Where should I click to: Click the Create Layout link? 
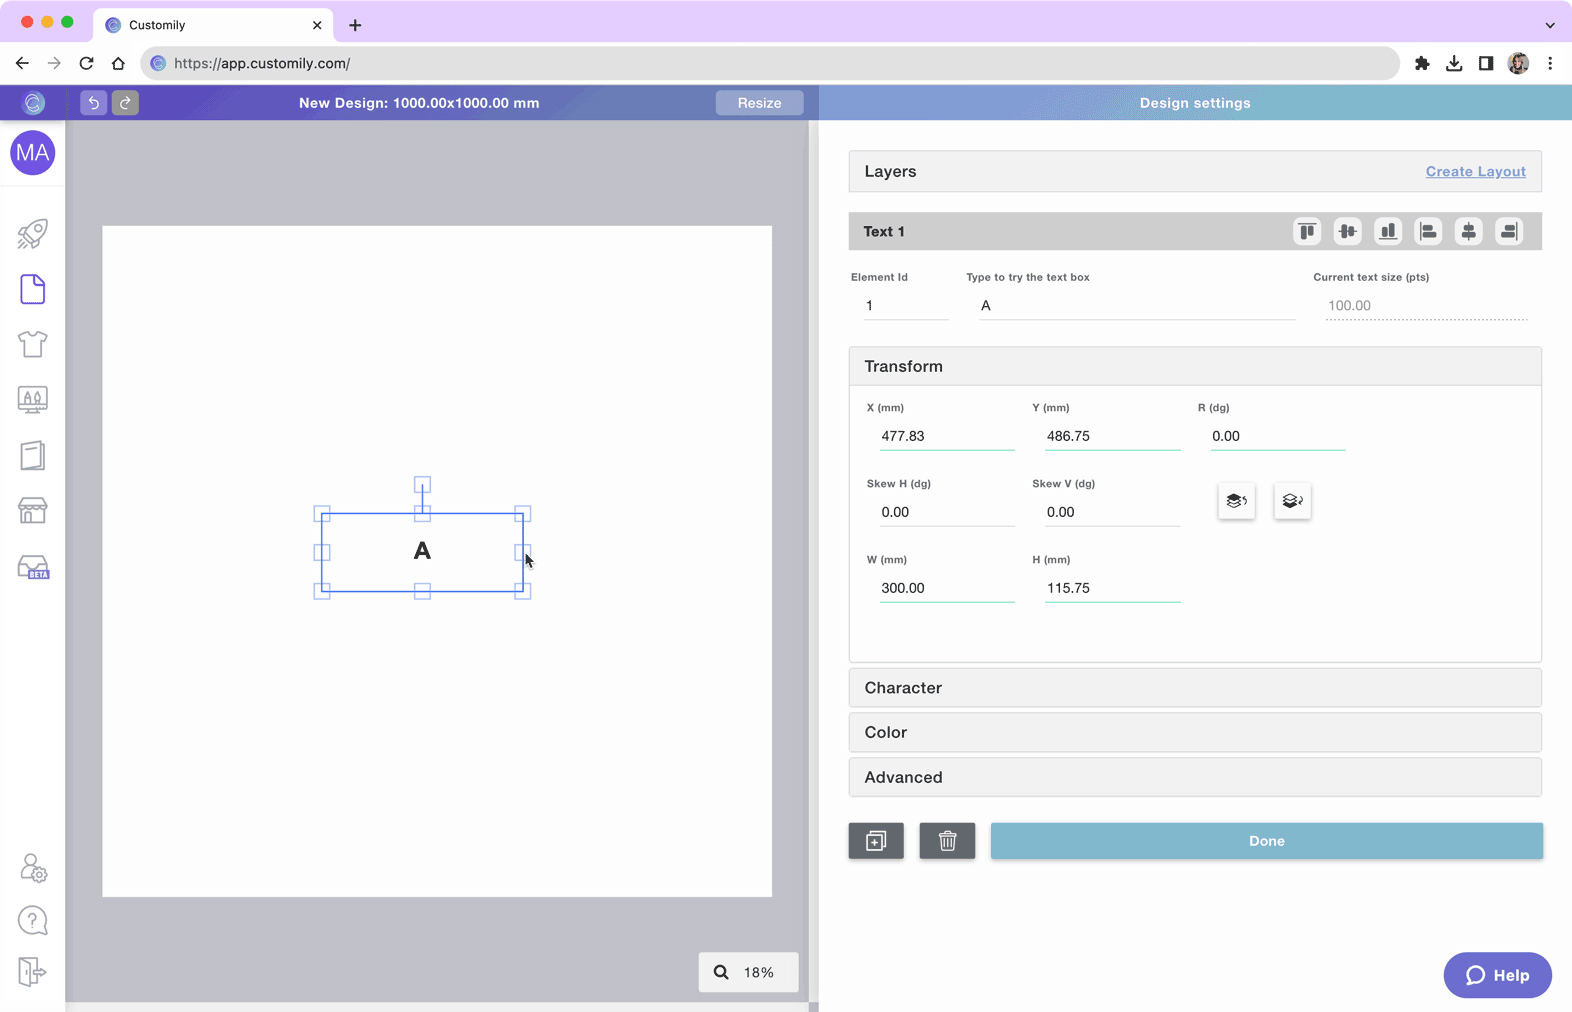(x=1474, y=172)
